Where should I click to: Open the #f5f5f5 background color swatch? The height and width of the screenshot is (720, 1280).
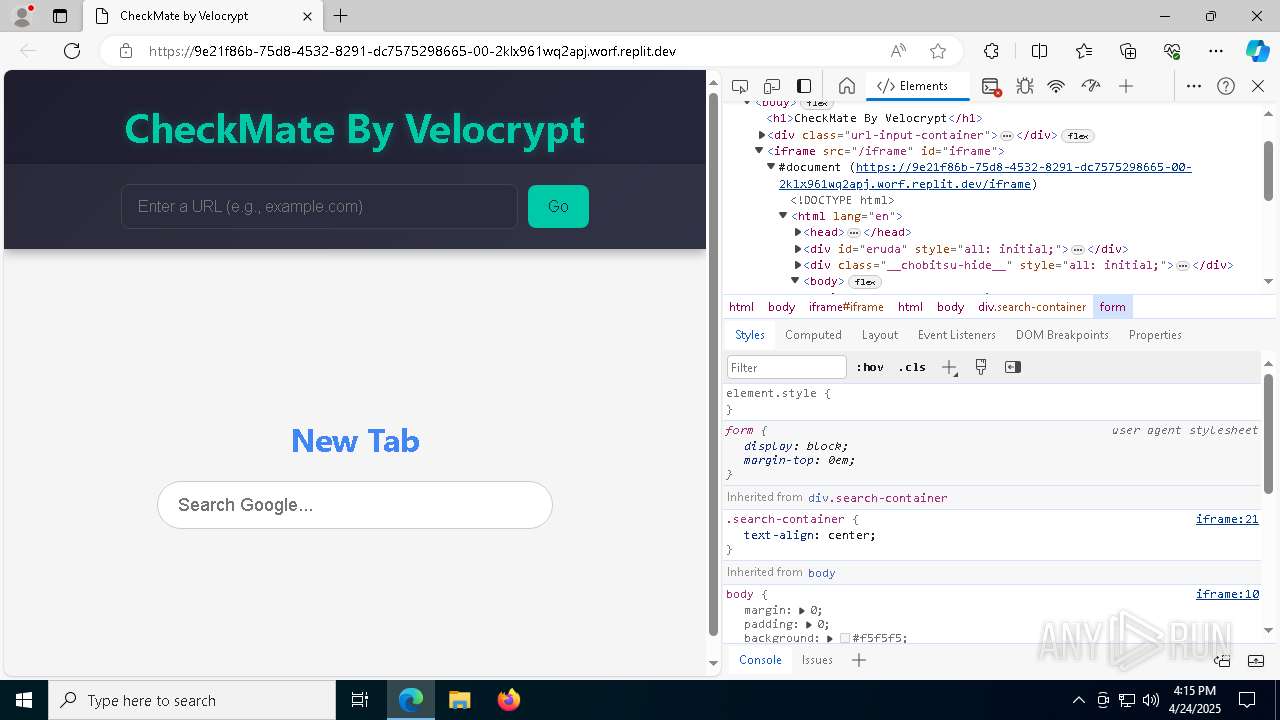845,638
